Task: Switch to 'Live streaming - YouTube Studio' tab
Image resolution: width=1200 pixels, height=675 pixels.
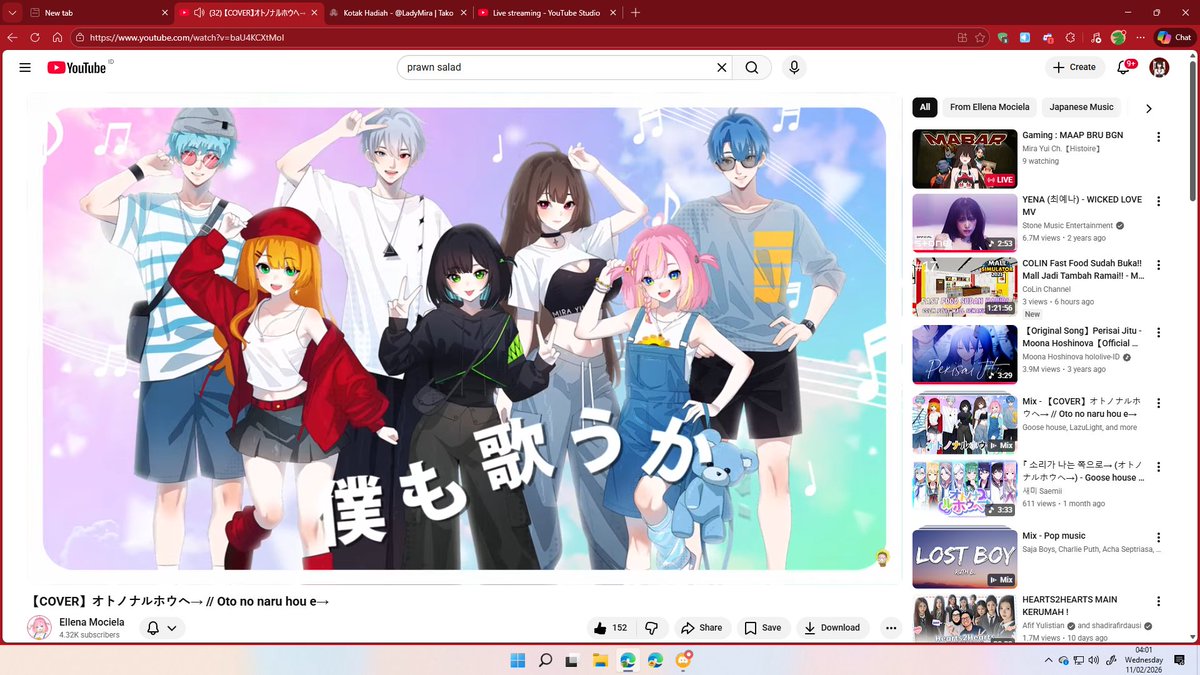Action: tap(545, 12)
